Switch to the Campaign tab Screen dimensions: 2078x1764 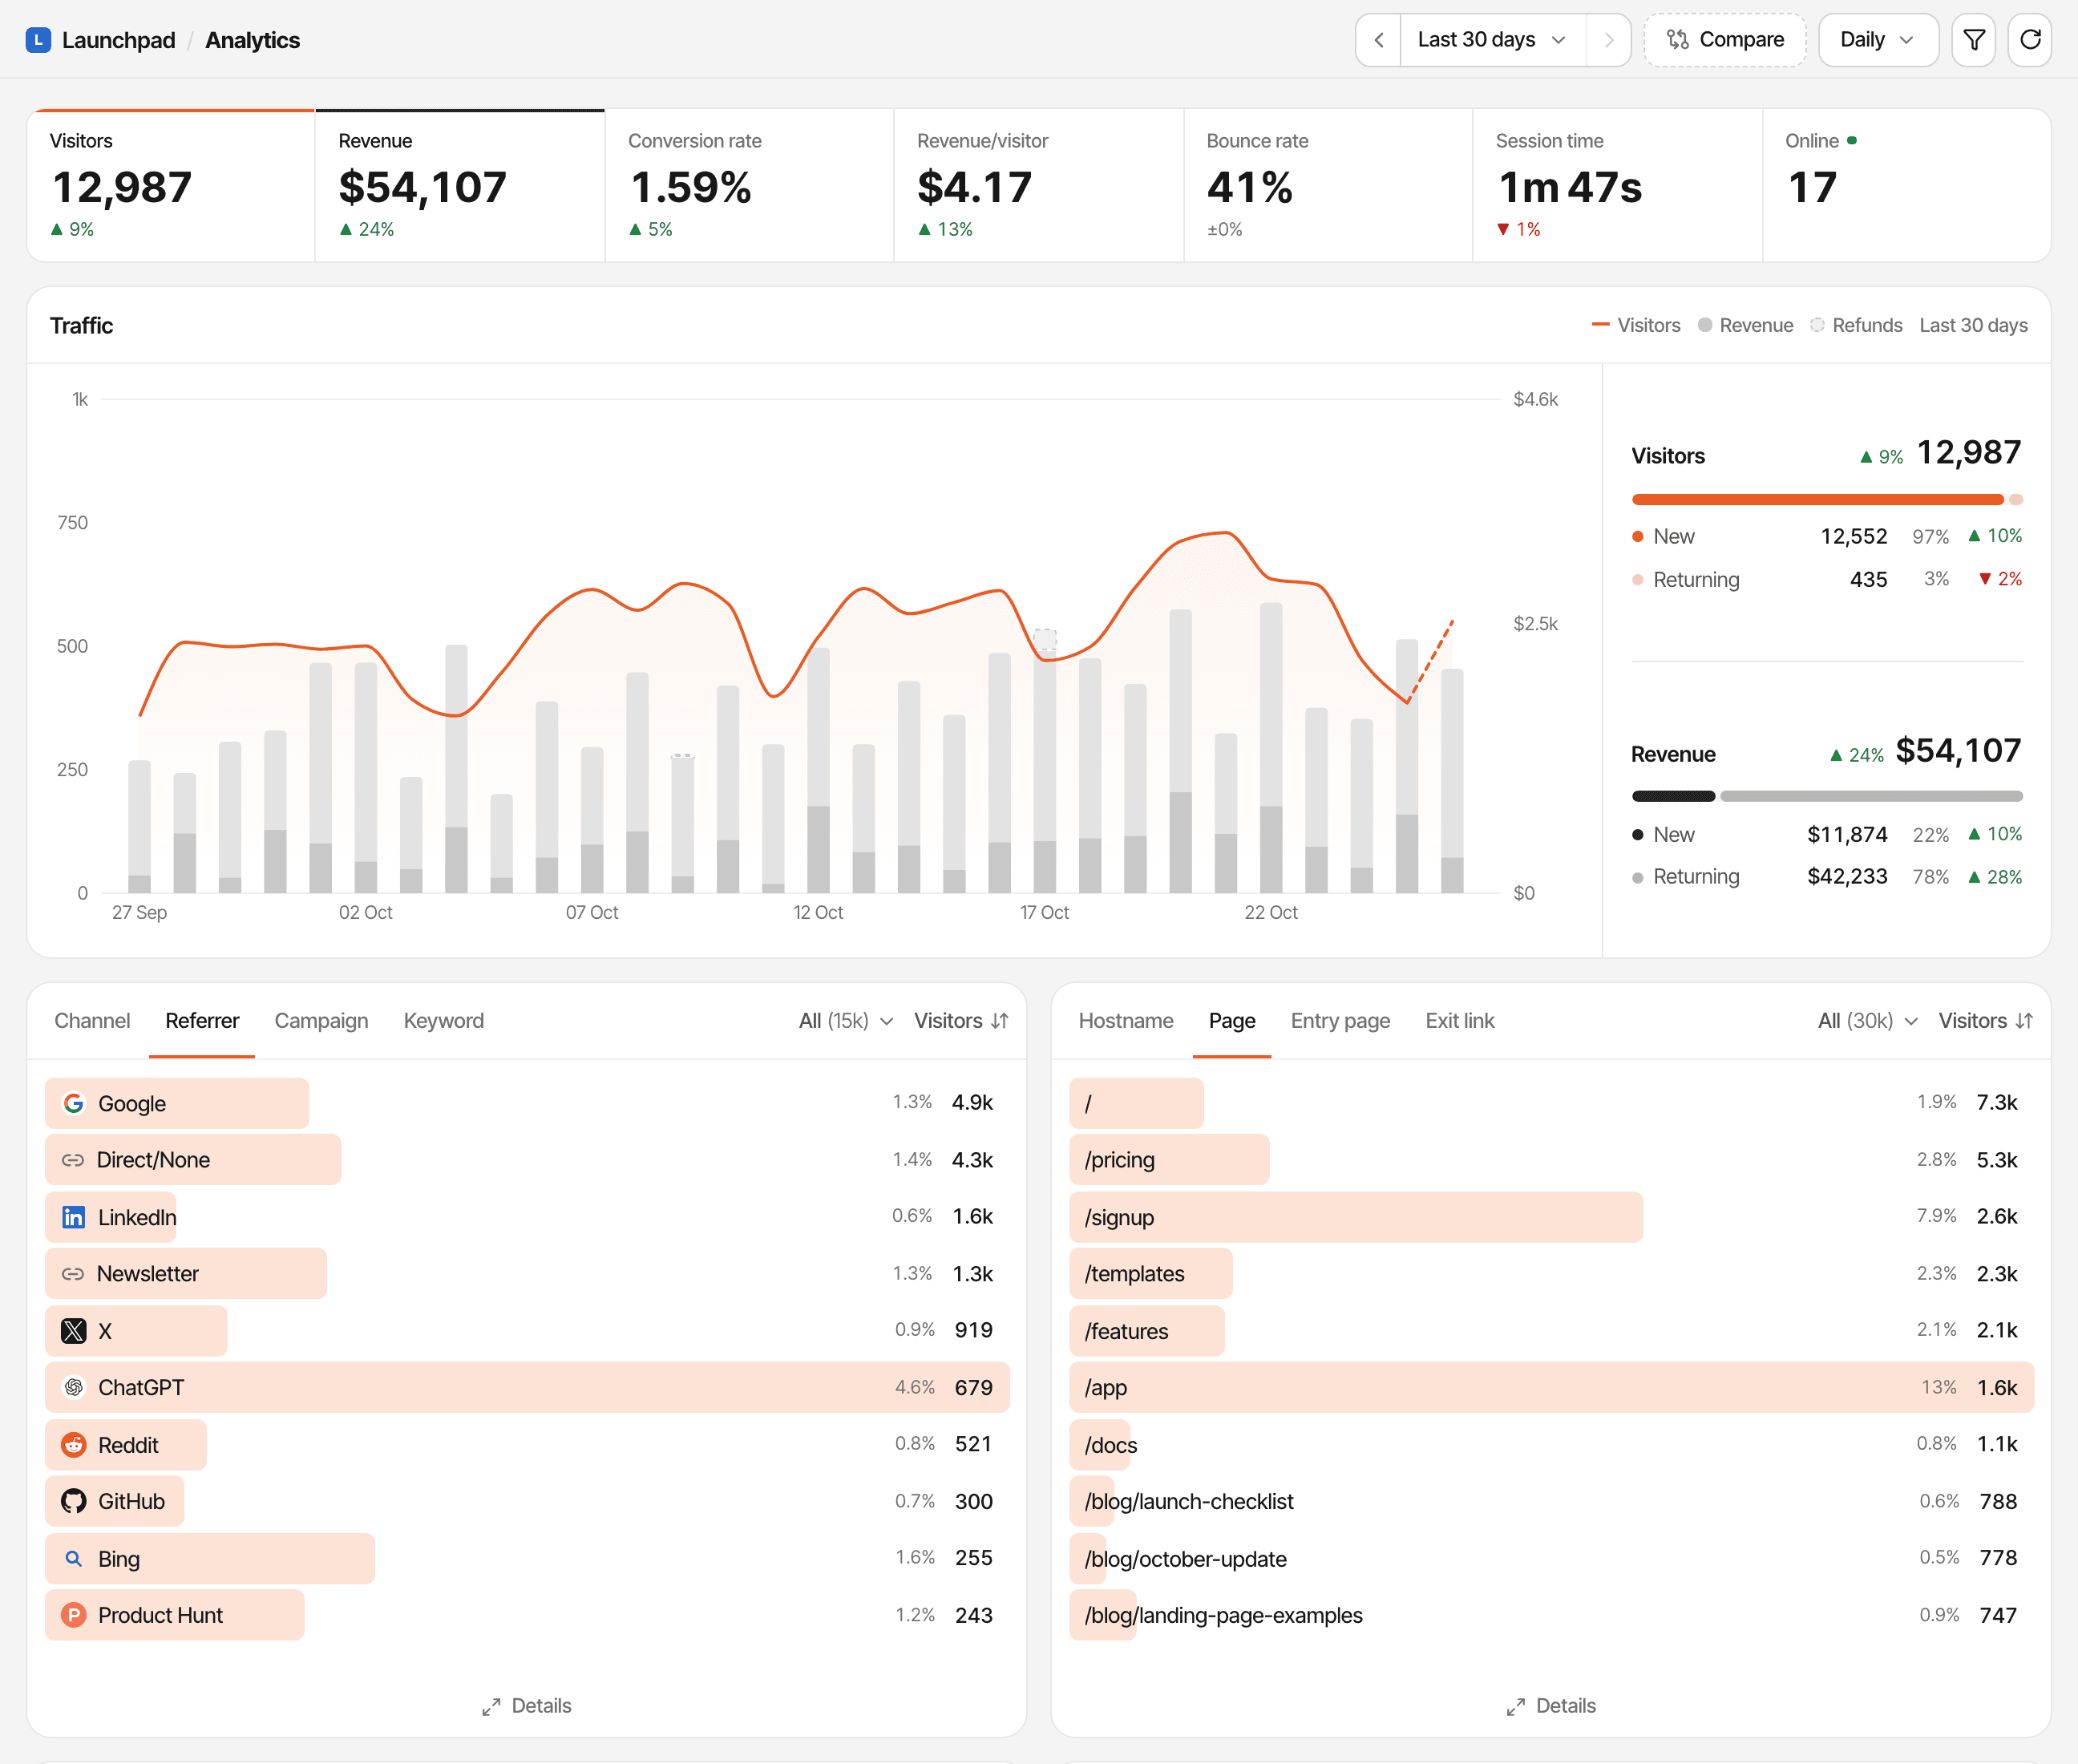point(321,1021)
